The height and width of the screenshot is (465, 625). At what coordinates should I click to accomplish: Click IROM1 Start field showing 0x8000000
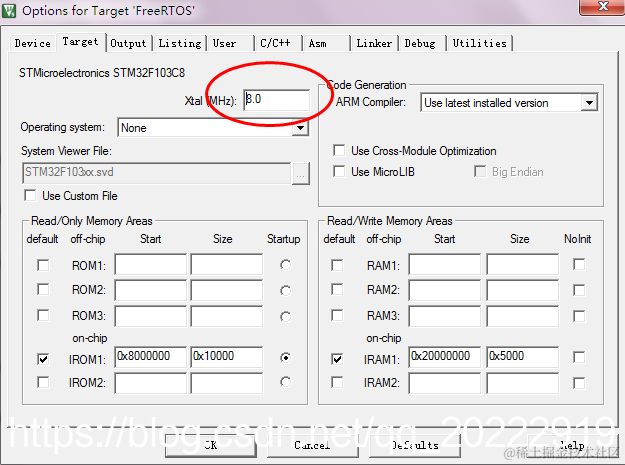150,357
